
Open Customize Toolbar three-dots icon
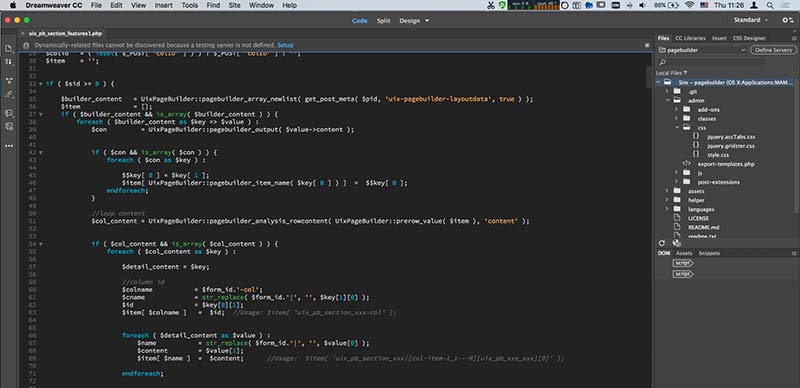[9, 146]
